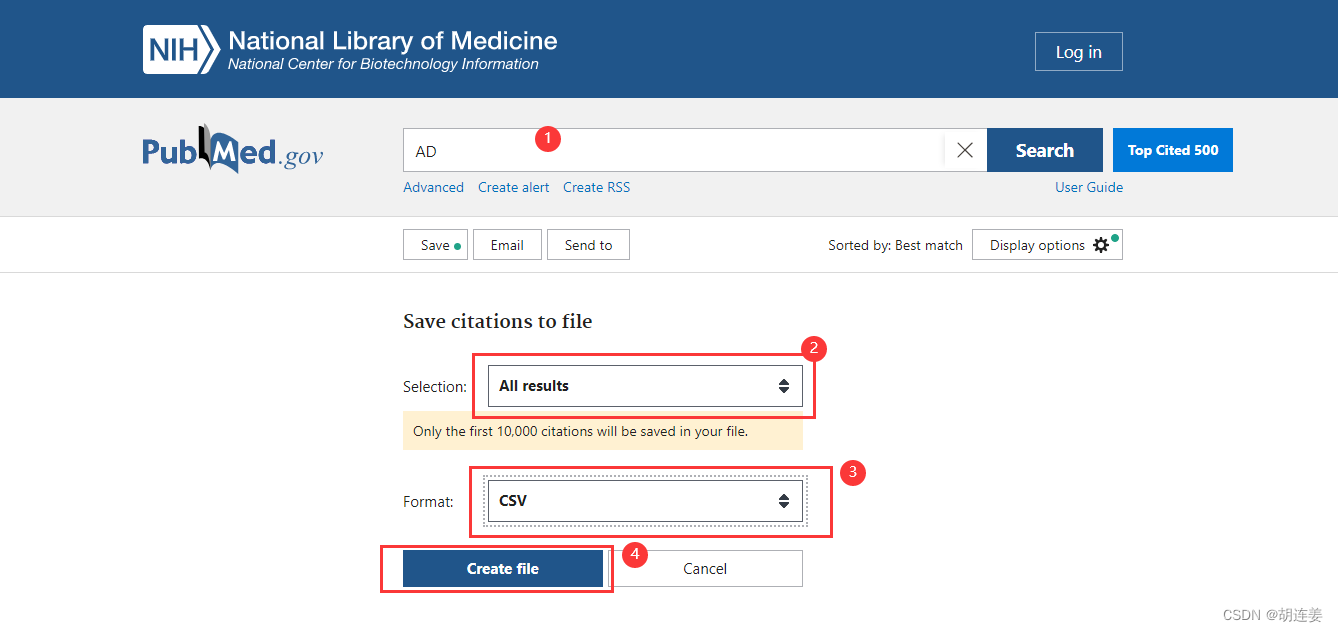Click the red step 4 badge
This screenshot has width=1338, height=632.
(635, 554)
